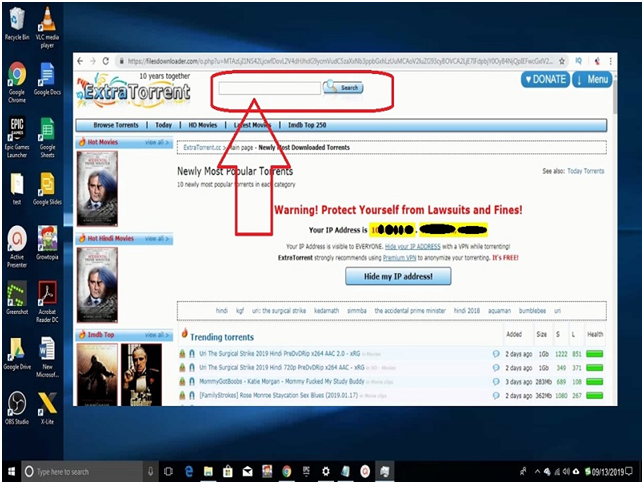Open Google Chrome desktop shortcut
The width and height of the screenshot is (644, 484).
[17, 82]
